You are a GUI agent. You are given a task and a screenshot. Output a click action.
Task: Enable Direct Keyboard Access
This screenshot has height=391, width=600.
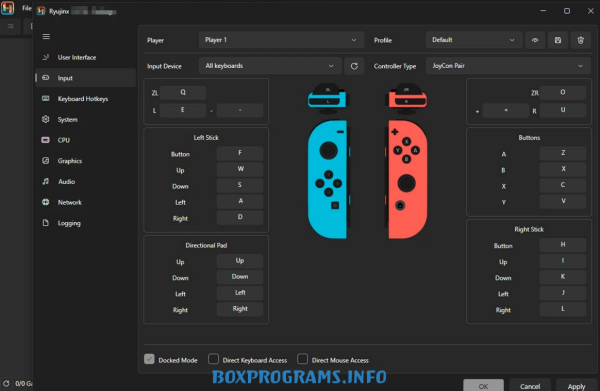coord(214,359)
